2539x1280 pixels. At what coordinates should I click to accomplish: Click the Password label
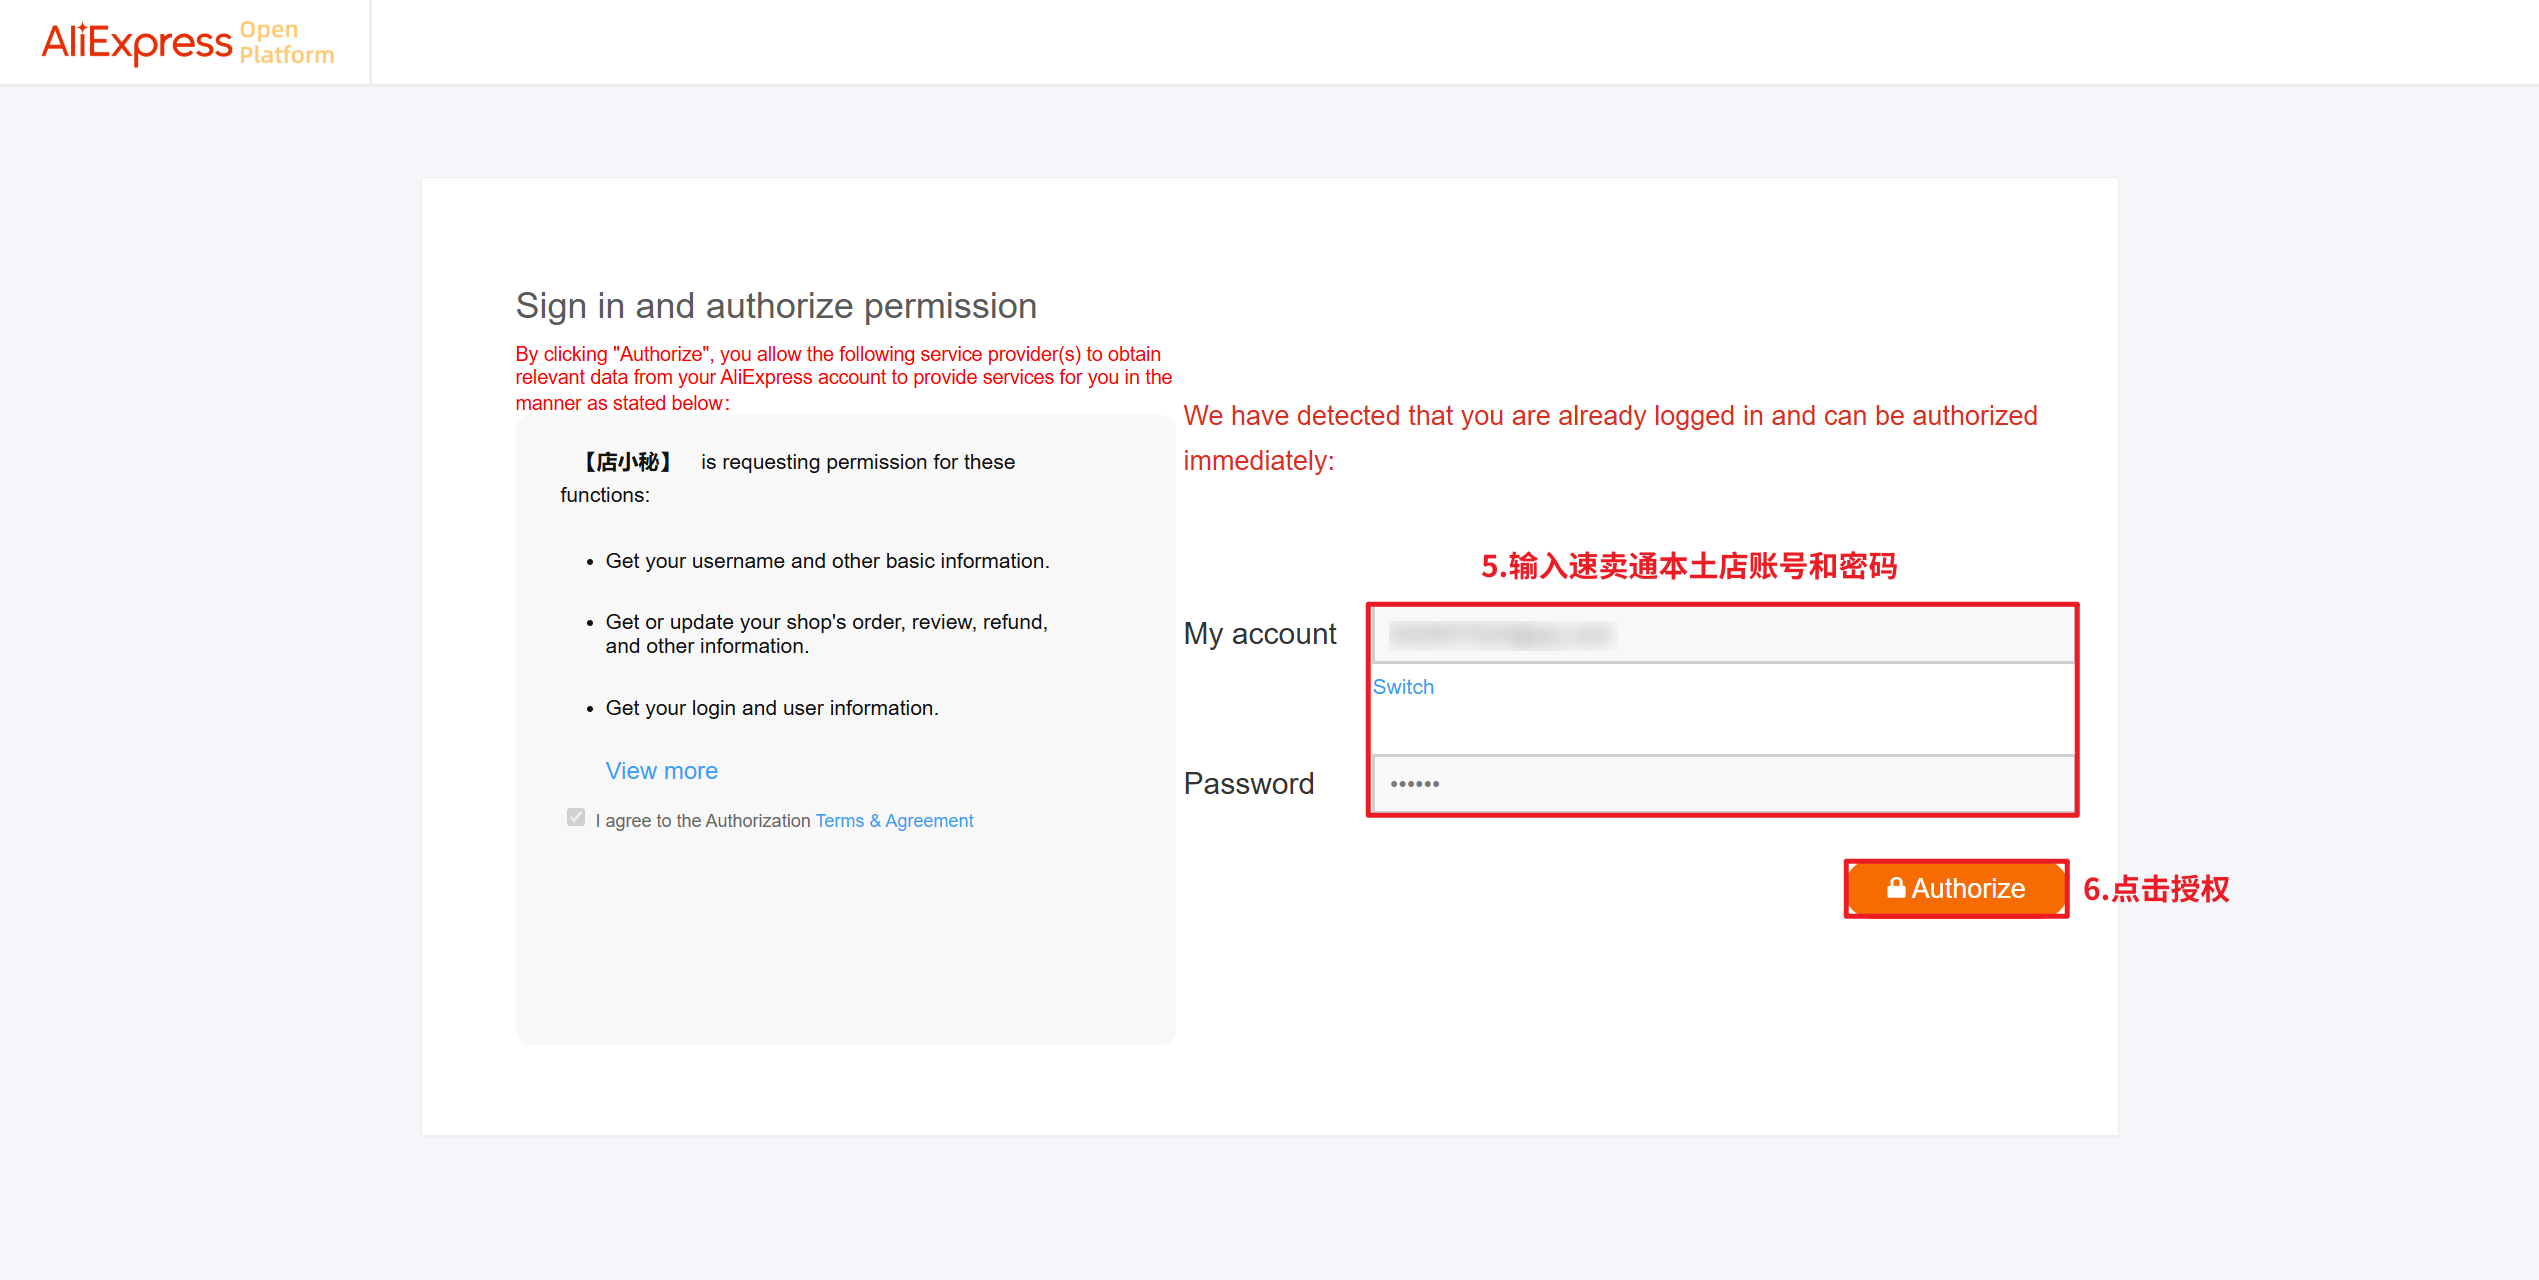(1248, 784)
